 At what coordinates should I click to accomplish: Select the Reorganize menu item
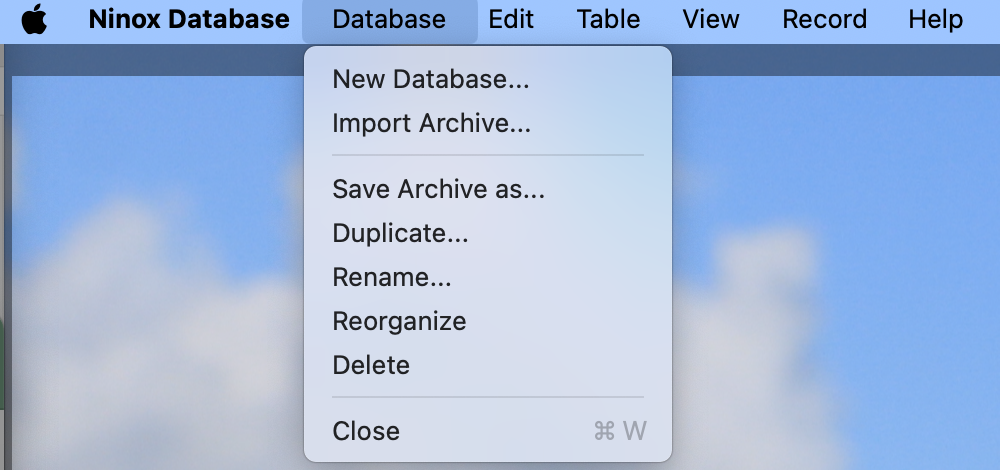coord(399,321)
